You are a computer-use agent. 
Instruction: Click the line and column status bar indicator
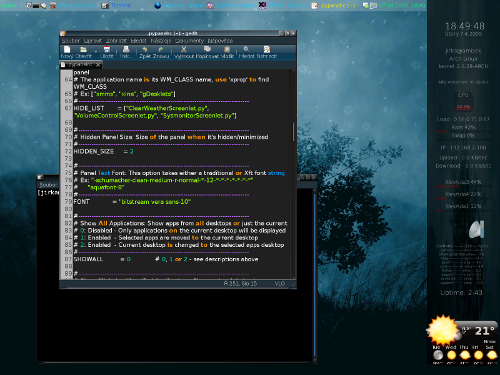click(x=240, y=284)
